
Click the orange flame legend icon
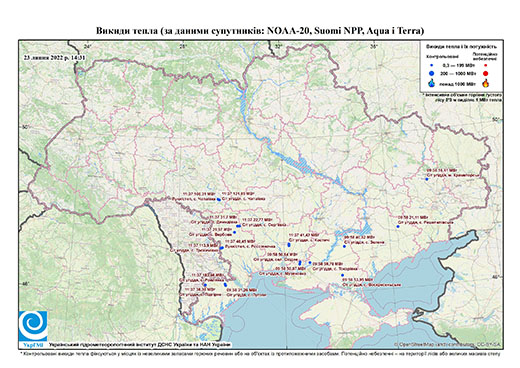coord(486,83)
